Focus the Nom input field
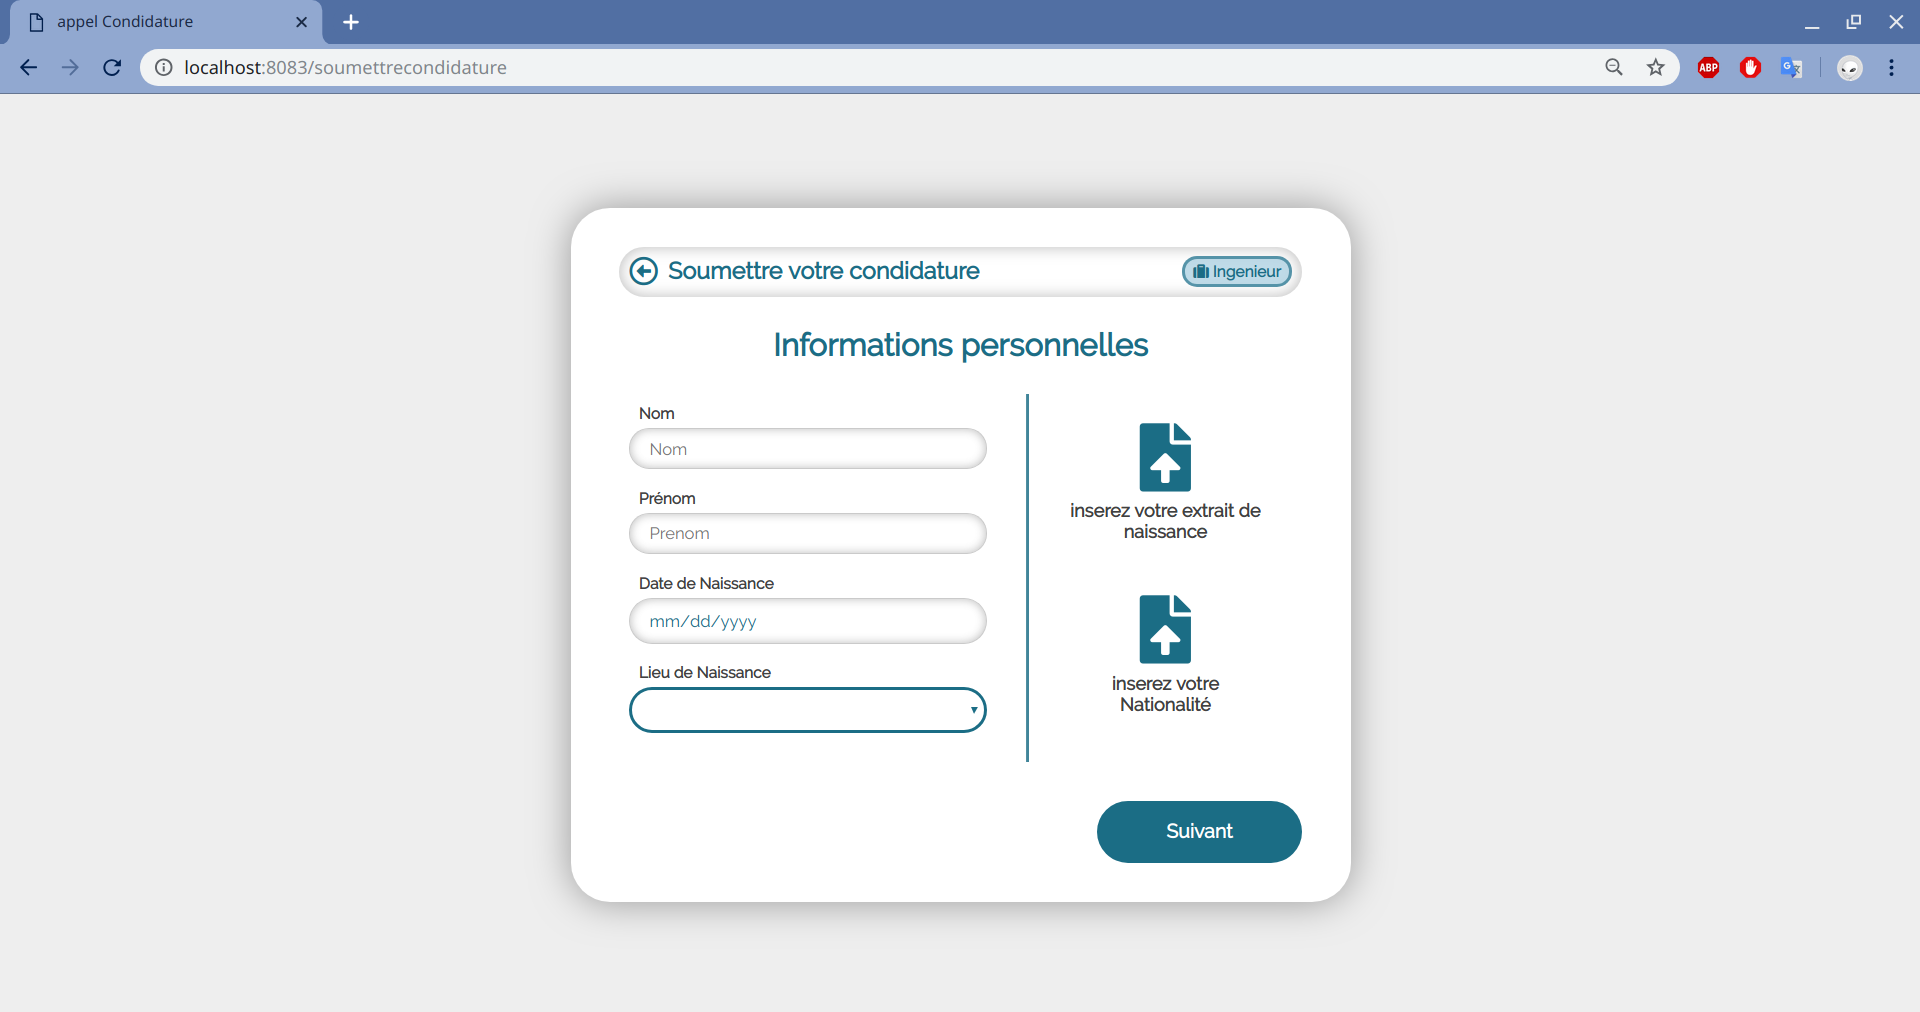 808,449
